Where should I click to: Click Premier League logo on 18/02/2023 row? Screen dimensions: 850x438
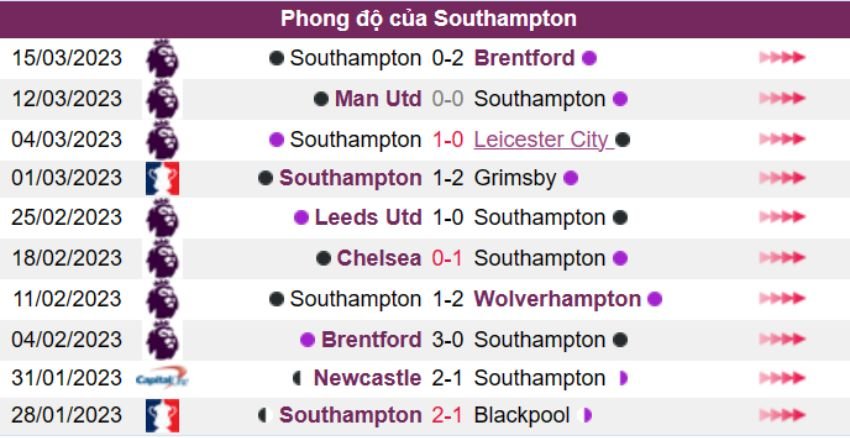click(162, 258)
